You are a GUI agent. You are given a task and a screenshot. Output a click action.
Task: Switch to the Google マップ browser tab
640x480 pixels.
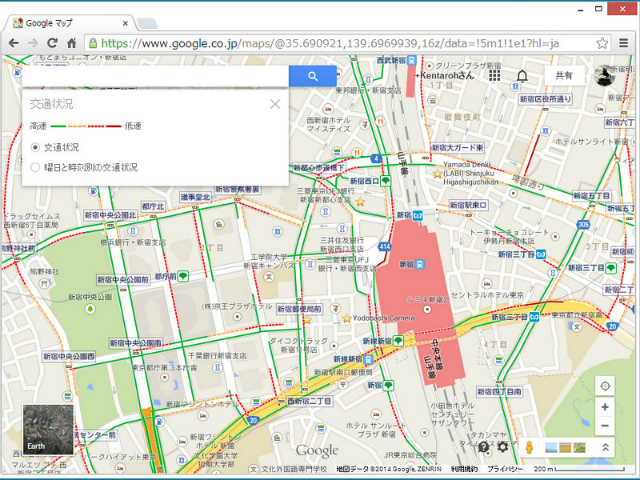[x=68, y=23]
